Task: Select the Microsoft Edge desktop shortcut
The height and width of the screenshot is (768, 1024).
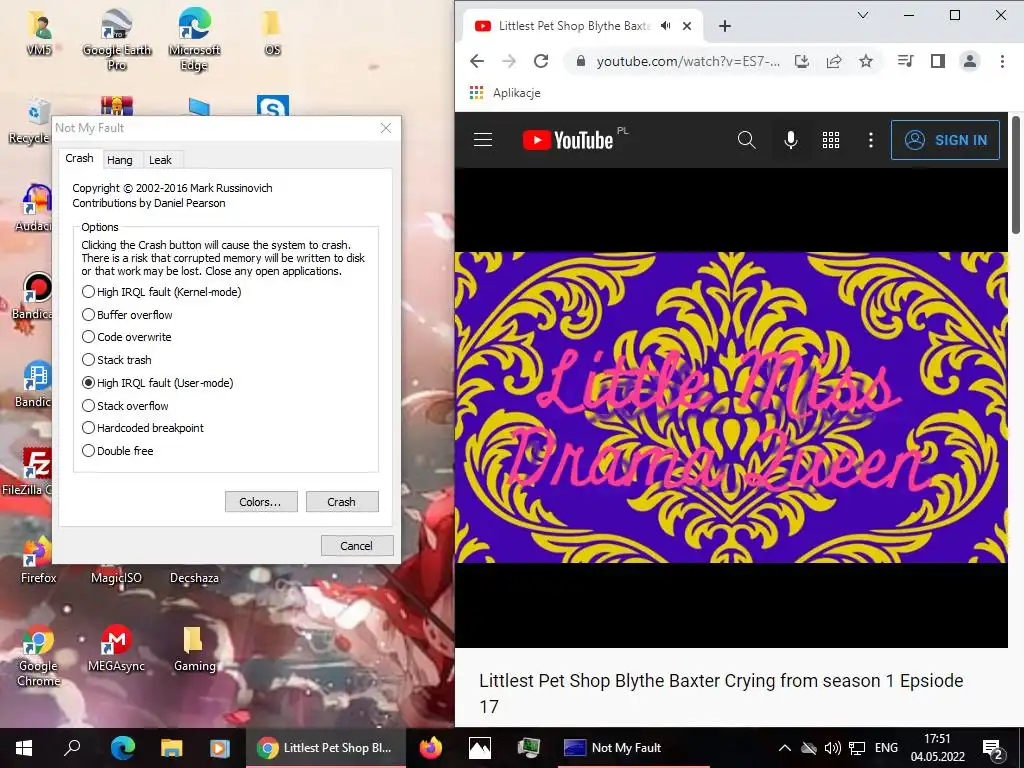Action: coord(194,39)
